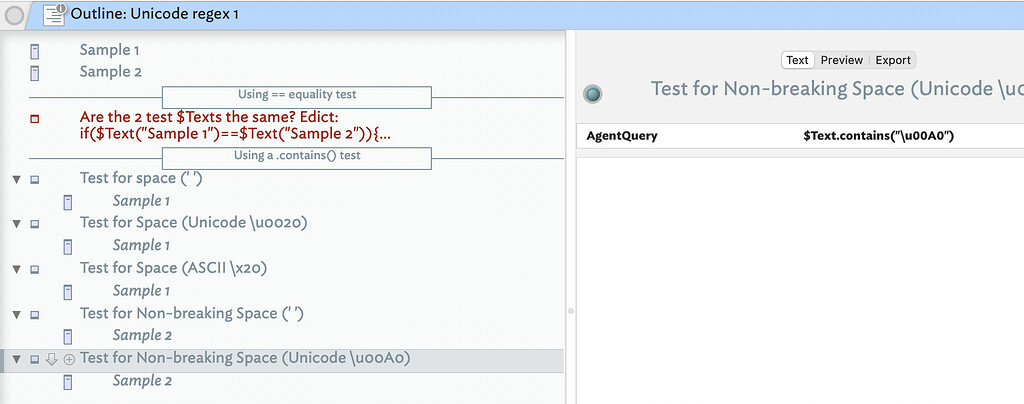
Task: Switch to the Preview tab
Action: pos(841,60)
